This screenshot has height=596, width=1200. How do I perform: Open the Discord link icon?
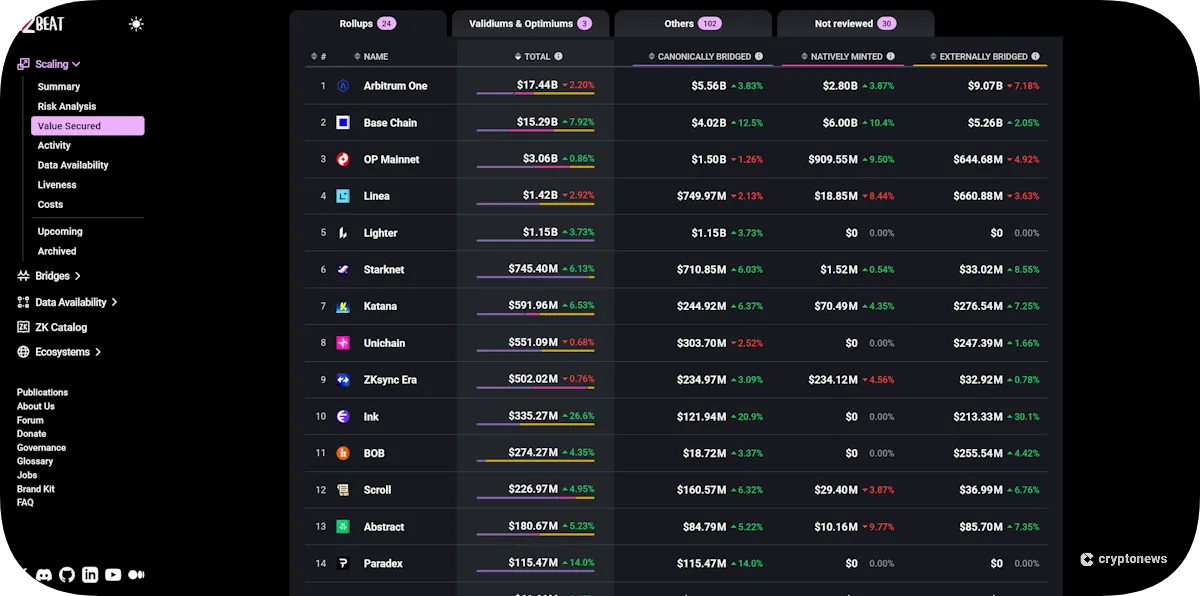43,575
